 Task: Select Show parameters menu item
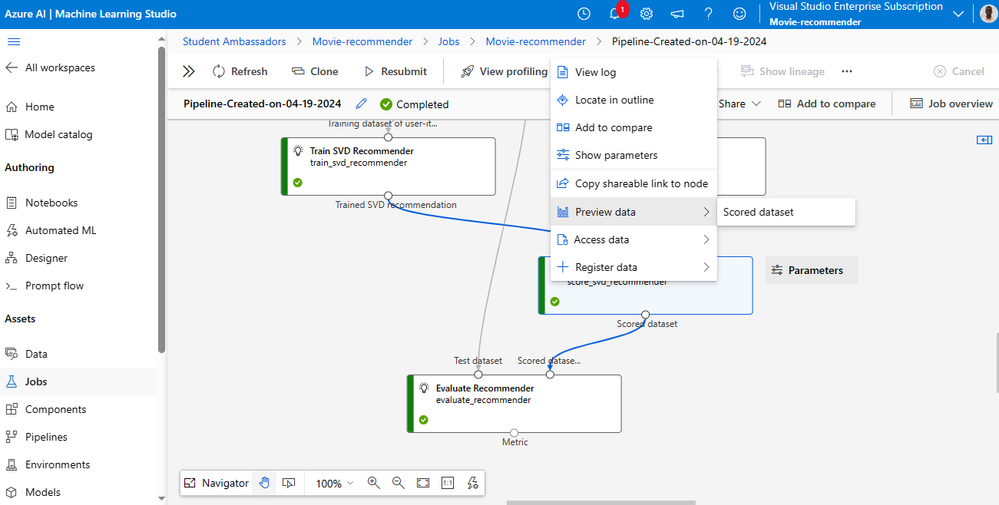634,155
